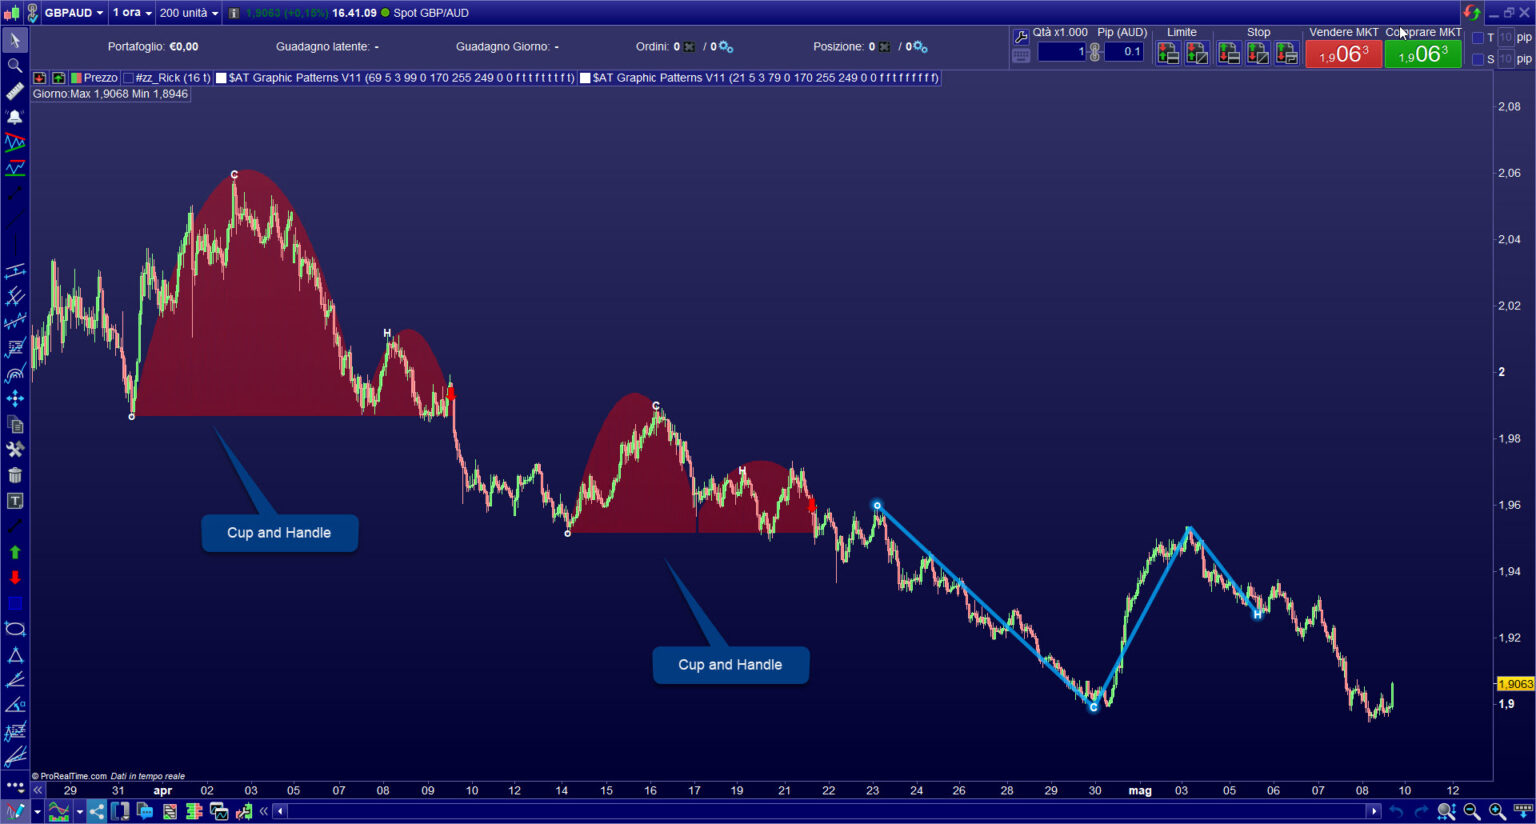Select the Prezzo legend entry

pyautogui.click(x=100, y=77)
